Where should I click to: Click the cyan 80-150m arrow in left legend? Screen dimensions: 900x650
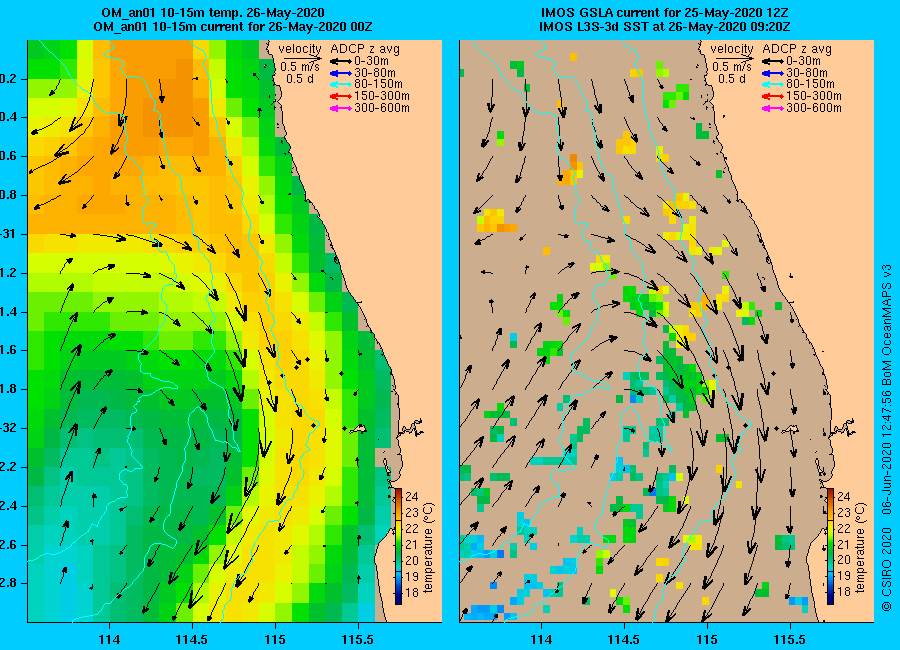coord(340,84)
